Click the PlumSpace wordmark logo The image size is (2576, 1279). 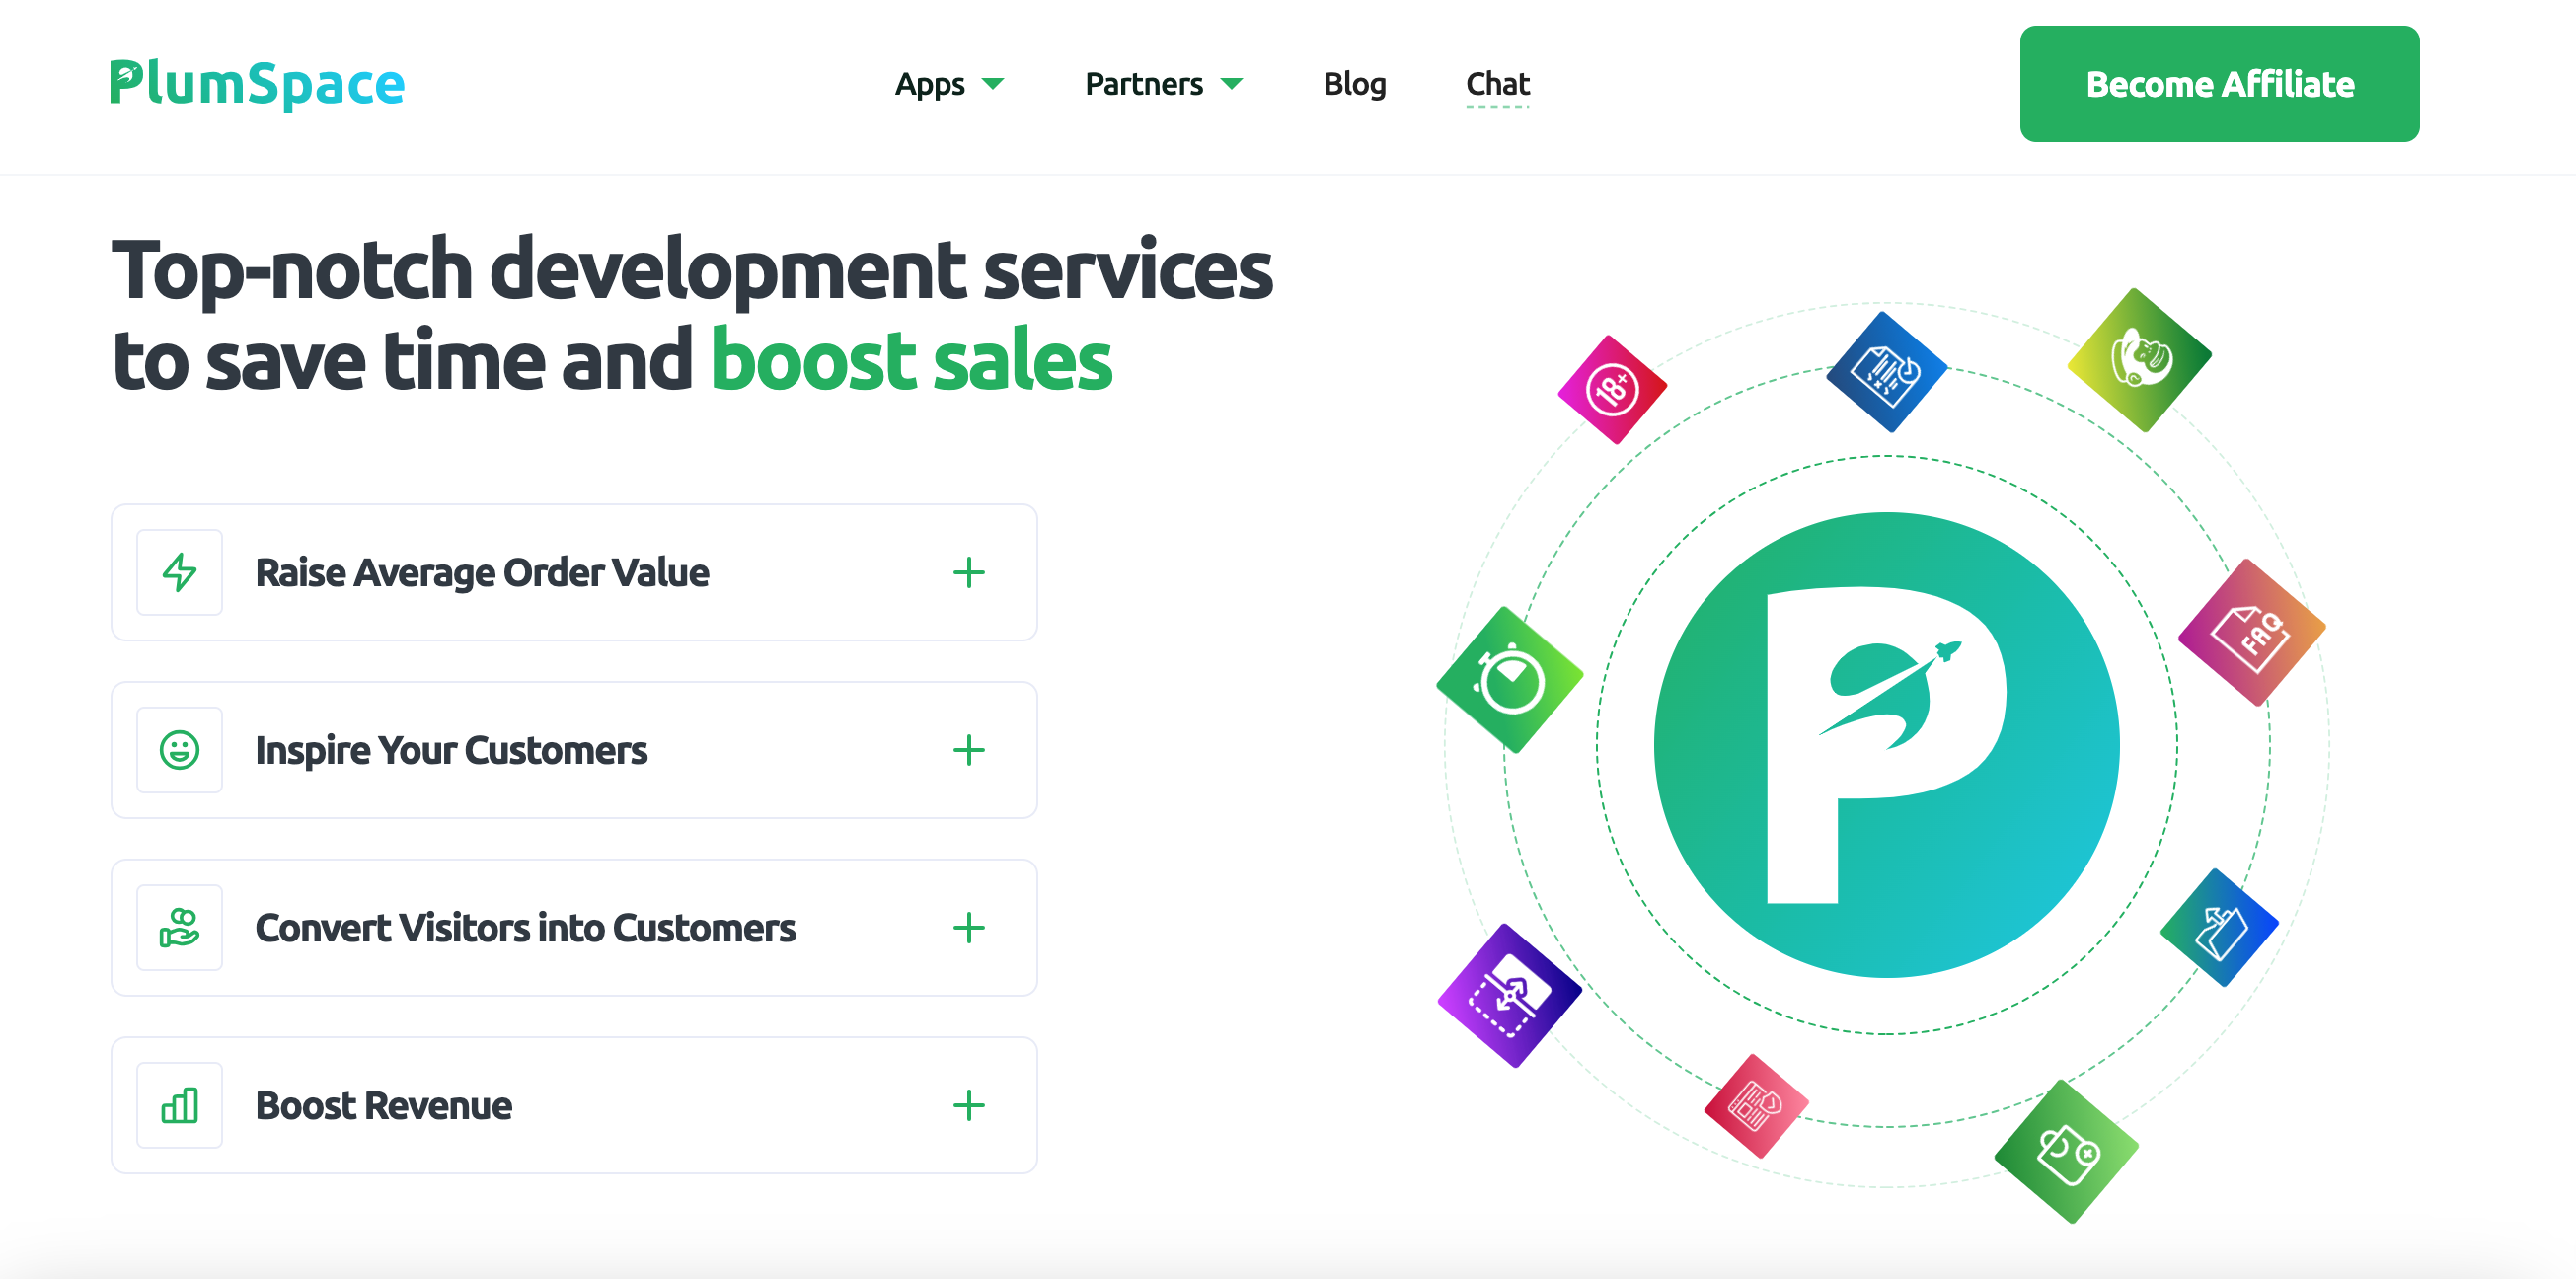pos(256,85)
